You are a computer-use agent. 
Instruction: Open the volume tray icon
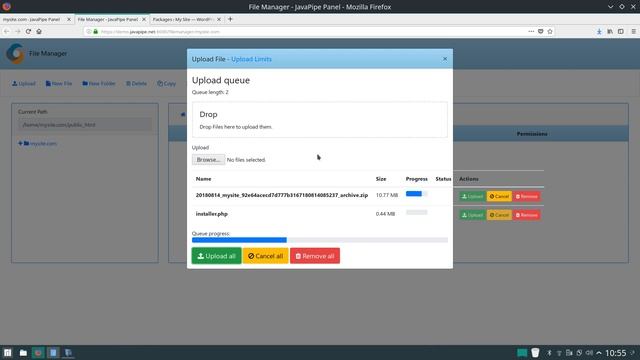coord(589,353)
